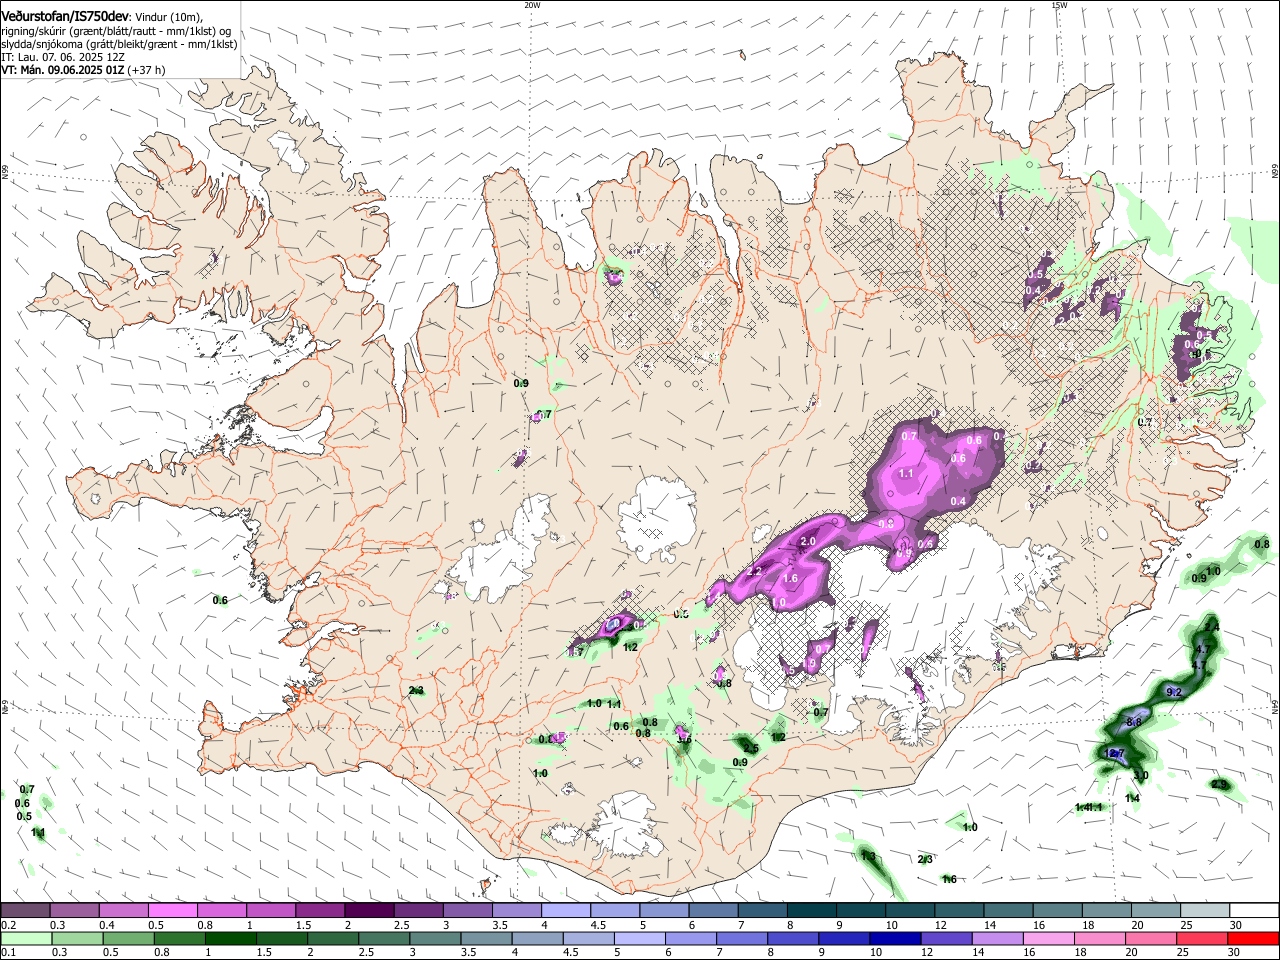The height and width of the screenshot is (960, 1280).
Task: Click the 8.8 precipitation value offshore
Action: pos(1134,722)
